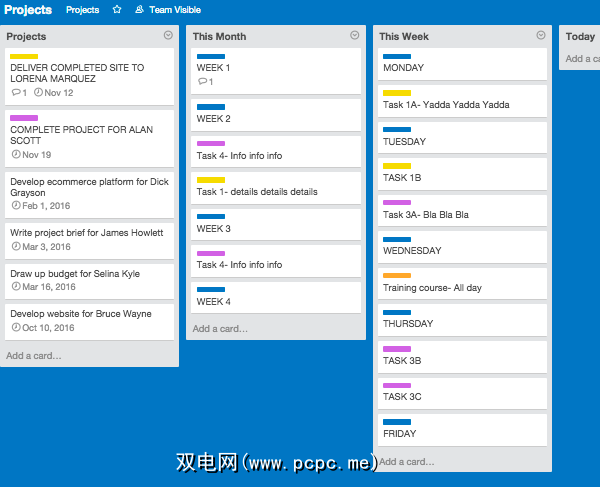Open the WEEK 2 card

[x=276, y=115]
